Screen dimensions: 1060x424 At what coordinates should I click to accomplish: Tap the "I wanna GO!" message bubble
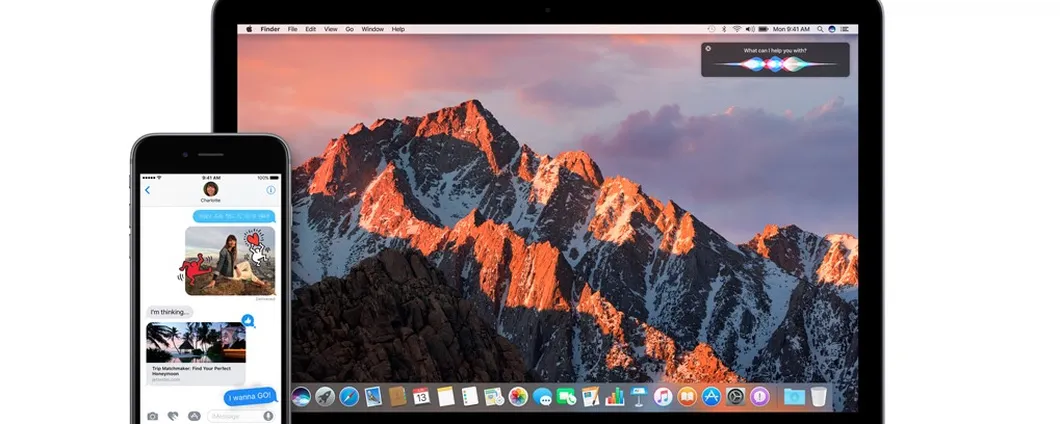[x=250, y=396]
